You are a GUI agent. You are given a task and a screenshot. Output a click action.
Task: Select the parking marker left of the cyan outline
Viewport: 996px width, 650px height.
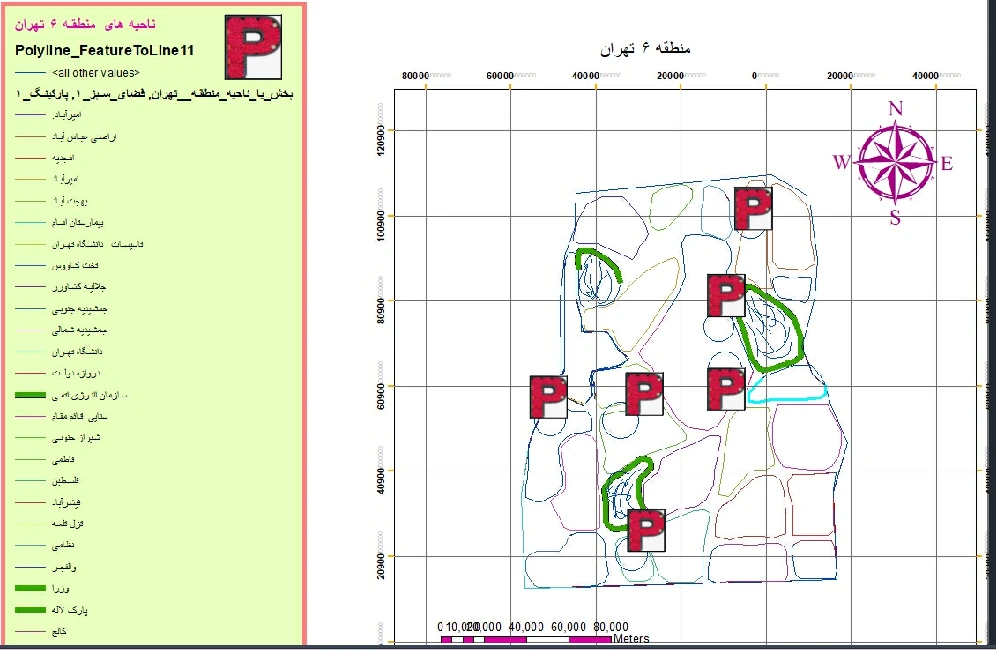[726, 389]
